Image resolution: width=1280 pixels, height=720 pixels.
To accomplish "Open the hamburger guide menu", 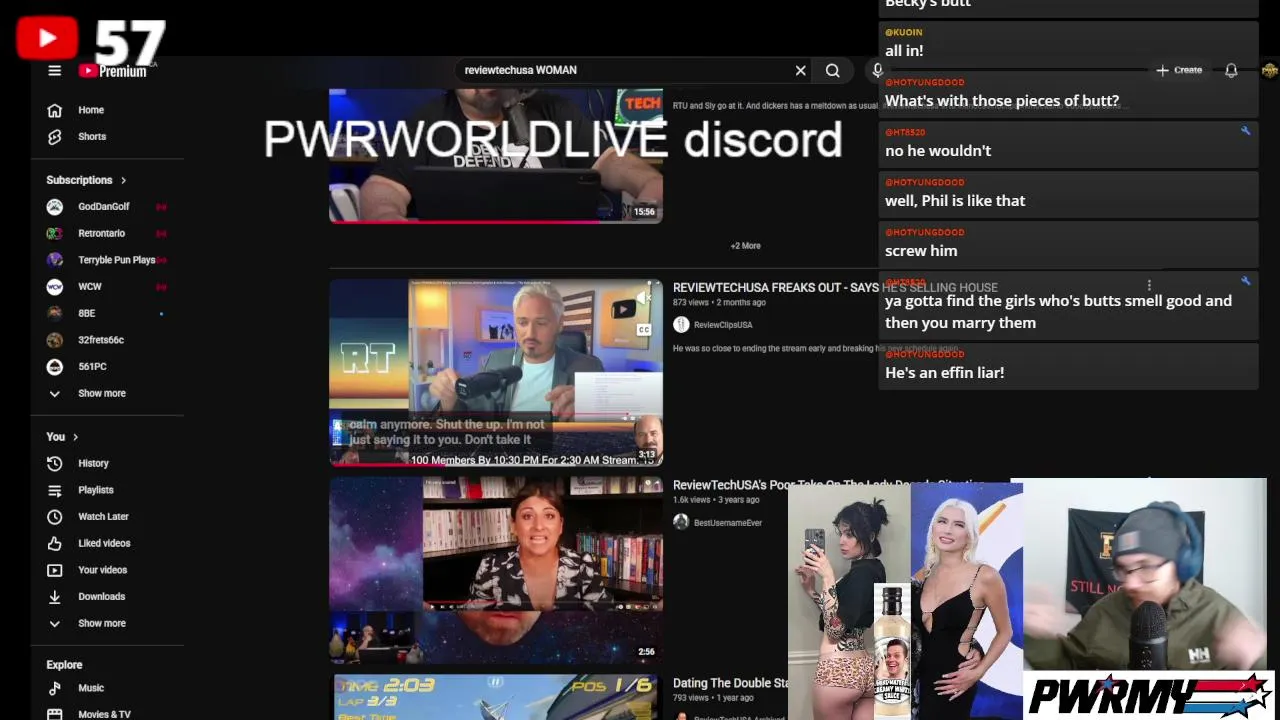I will (x=55, y=70).
